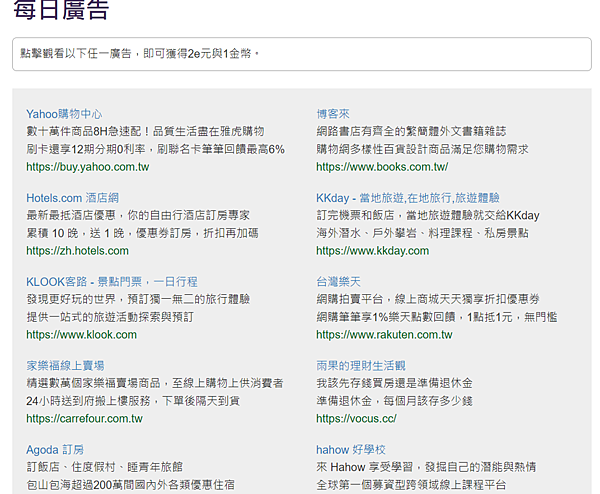This screenshot has height=494, width=600.
Task: Select the 每日廣告 page heading
Action: tap(61, 10)
